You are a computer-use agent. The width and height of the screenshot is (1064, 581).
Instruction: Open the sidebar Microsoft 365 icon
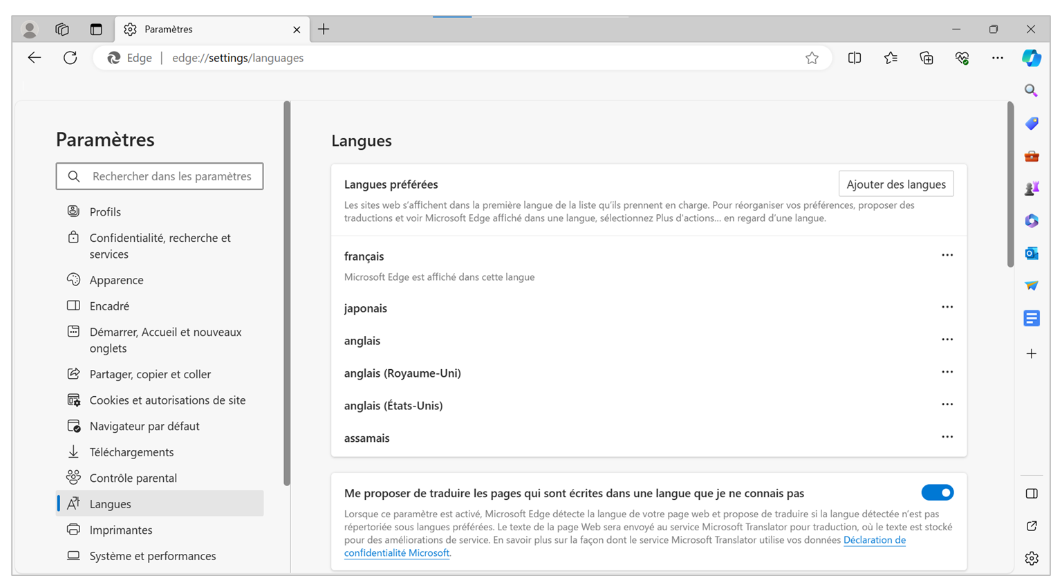(1031, 221)
